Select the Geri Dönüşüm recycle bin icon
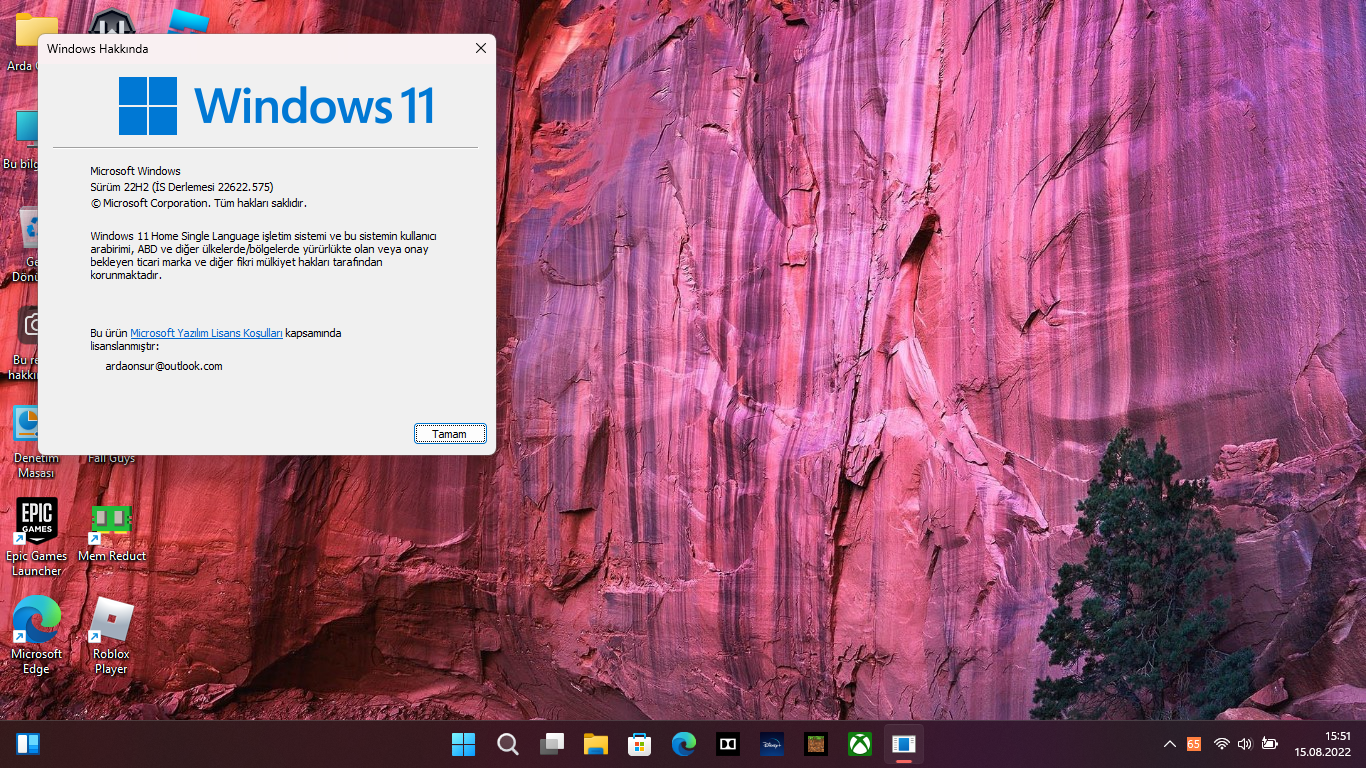This screenshot has width=1366, height=768. [26, 245]
